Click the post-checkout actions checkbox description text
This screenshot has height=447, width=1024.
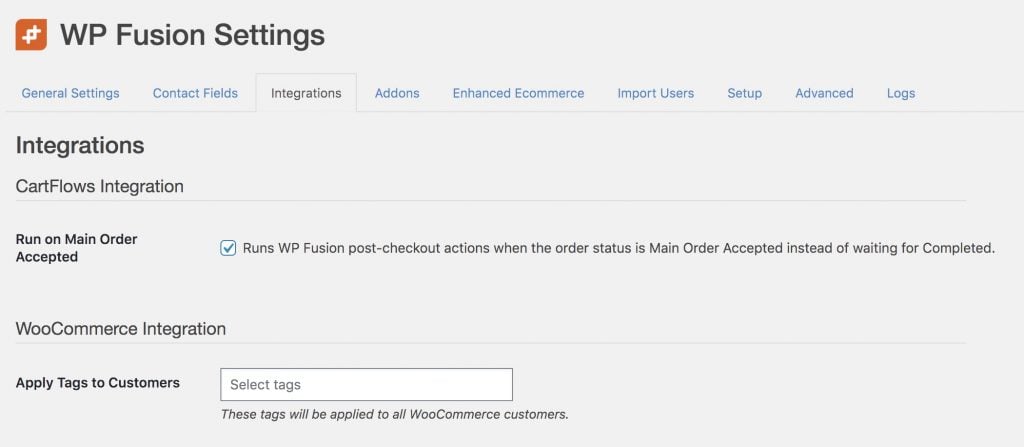tap(618, 248)
